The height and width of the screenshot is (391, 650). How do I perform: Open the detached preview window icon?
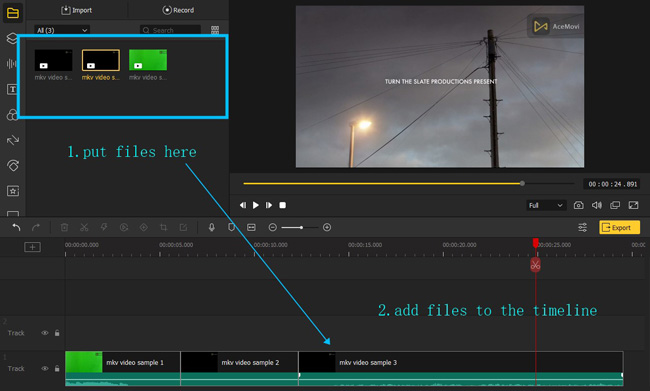pos(615,205)
